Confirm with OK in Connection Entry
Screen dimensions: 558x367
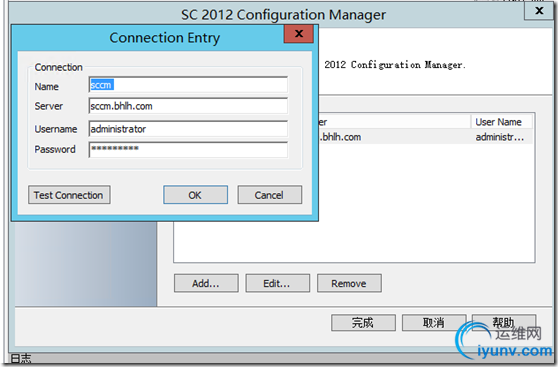coord(195,195)
